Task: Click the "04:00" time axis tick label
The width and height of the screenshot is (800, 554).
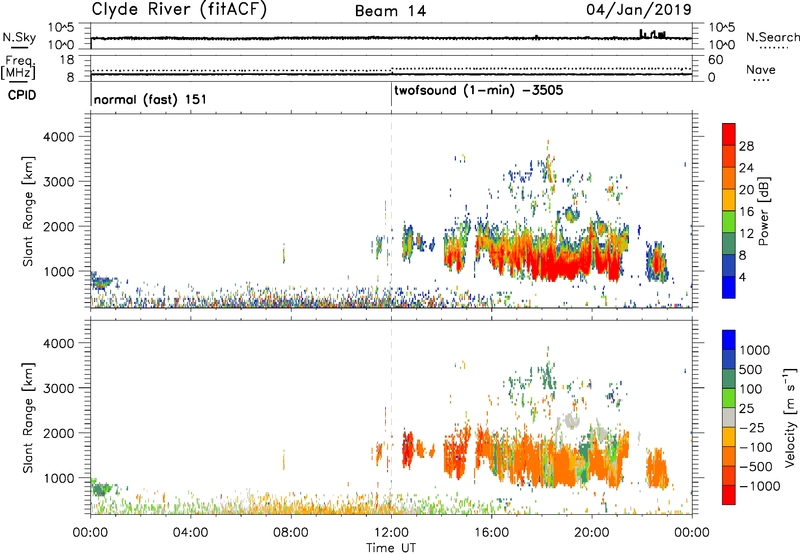Action: pos(190,533)
